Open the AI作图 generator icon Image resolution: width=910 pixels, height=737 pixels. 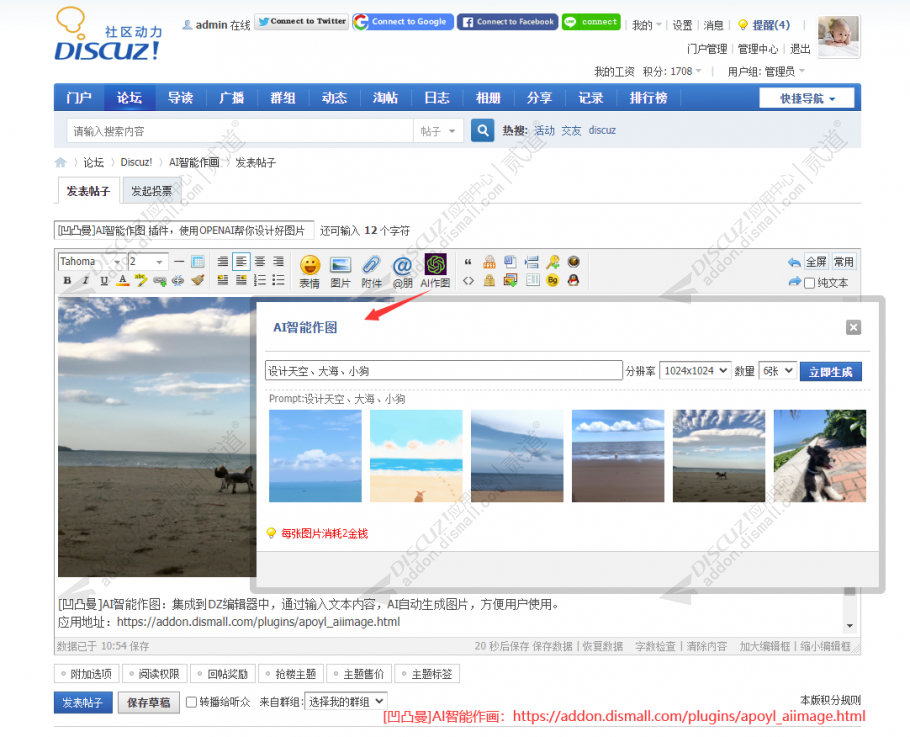click(434, 264)
